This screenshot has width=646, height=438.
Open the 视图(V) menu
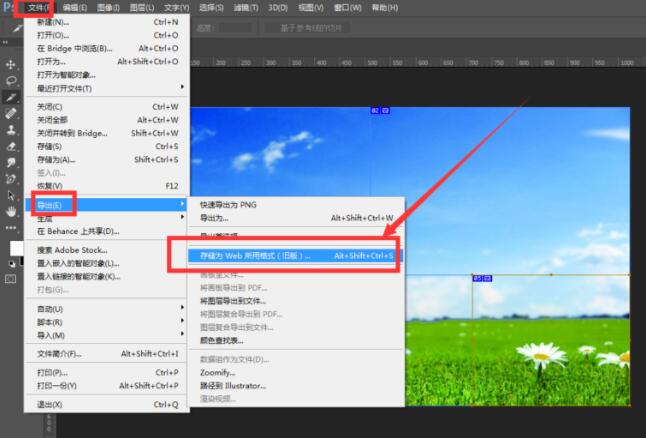311,8
